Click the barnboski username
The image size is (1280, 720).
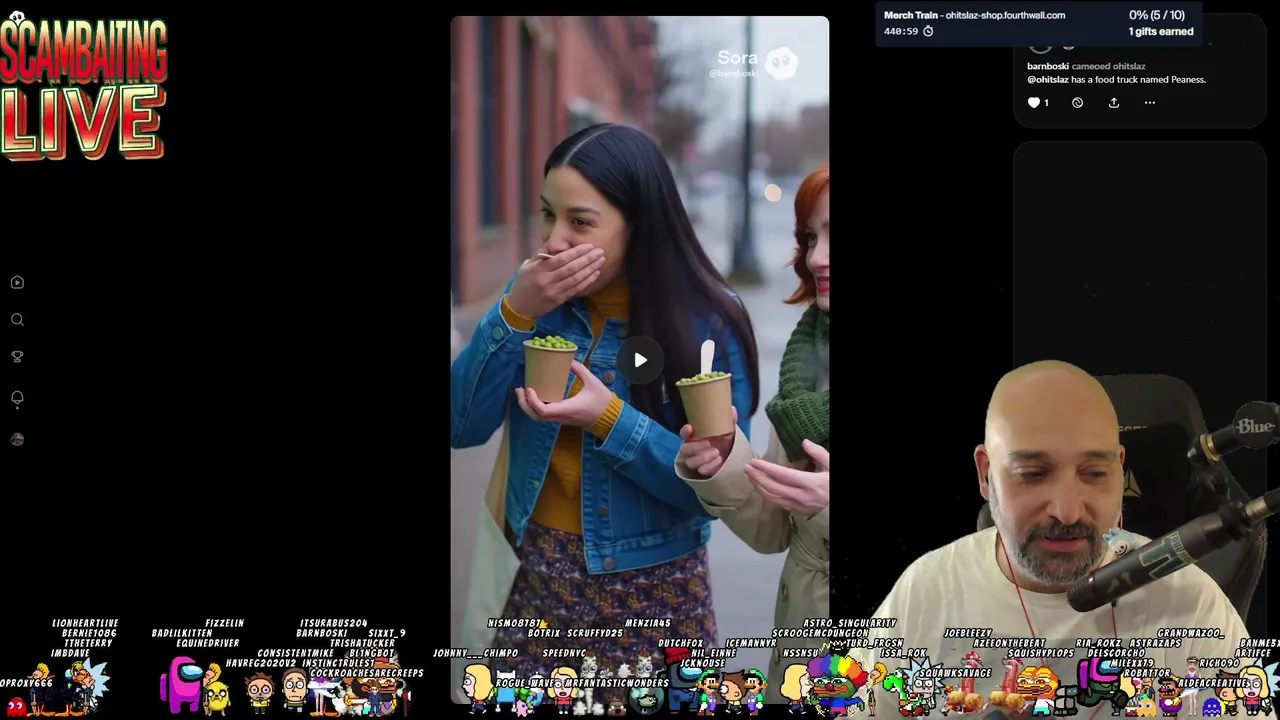coord(1047,66)
